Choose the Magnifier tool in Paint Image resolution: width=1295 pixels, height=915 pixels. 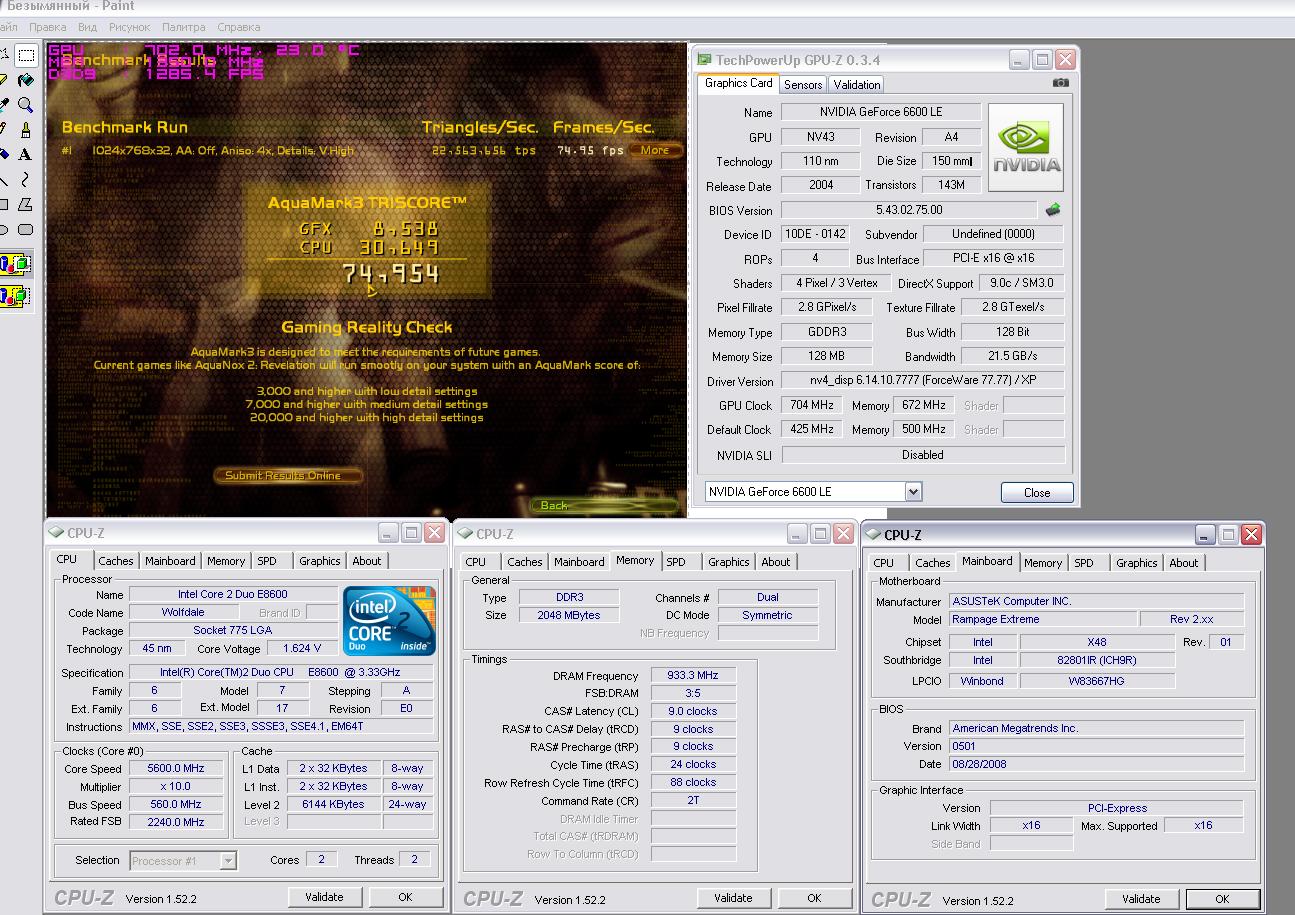coord(26,104)
